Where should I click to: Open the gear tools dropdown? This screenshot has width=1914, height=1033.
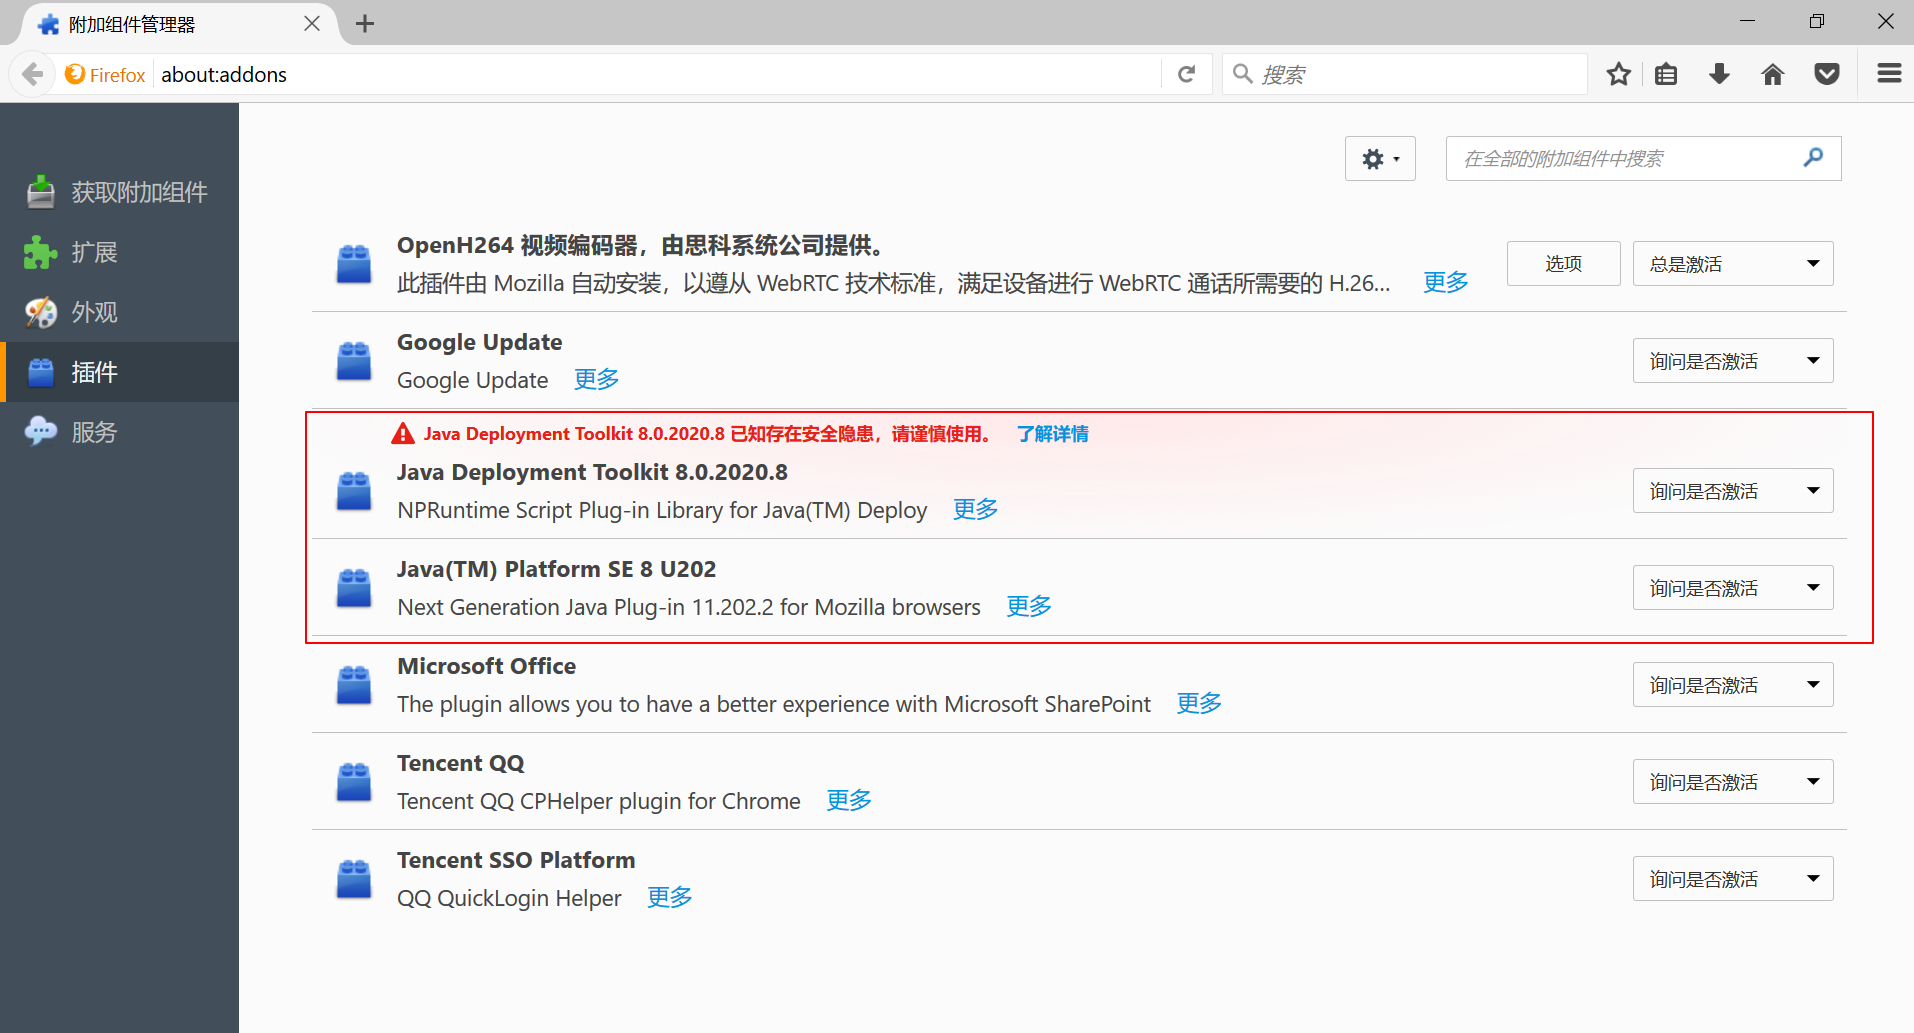pyautogui.click(x=1380, y=159)
